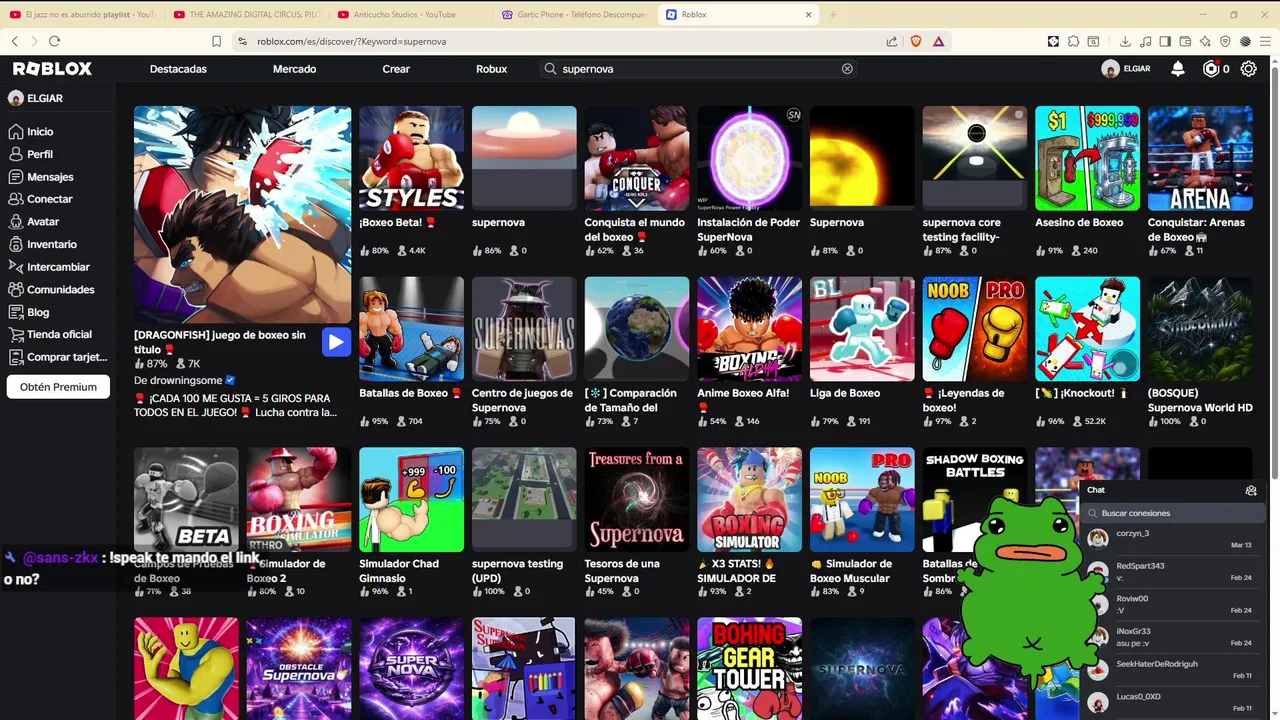Go back with the browser back arrow

(15, 41)
